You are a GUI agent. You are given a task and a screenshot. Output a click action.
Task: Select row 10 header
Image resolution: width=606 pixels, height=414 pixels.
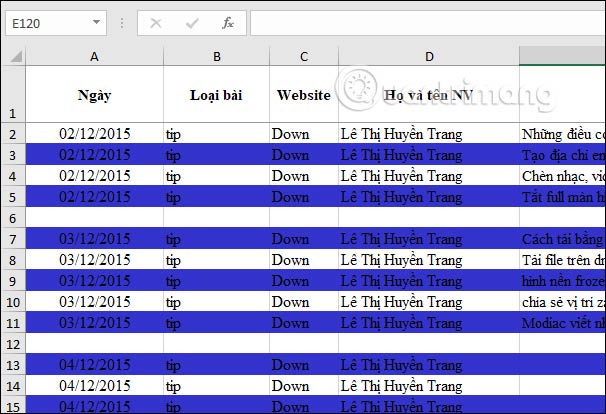[x=13, y=301]
